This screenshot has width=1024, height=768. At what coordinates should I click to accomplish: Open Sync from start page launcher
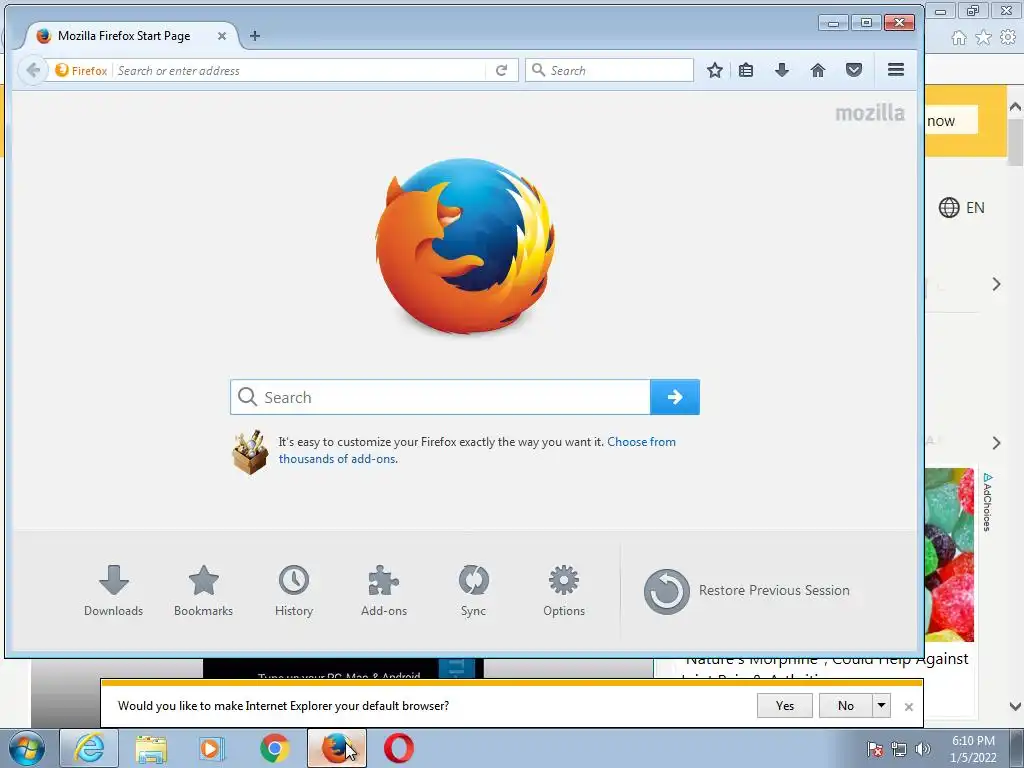pos(473,590)
